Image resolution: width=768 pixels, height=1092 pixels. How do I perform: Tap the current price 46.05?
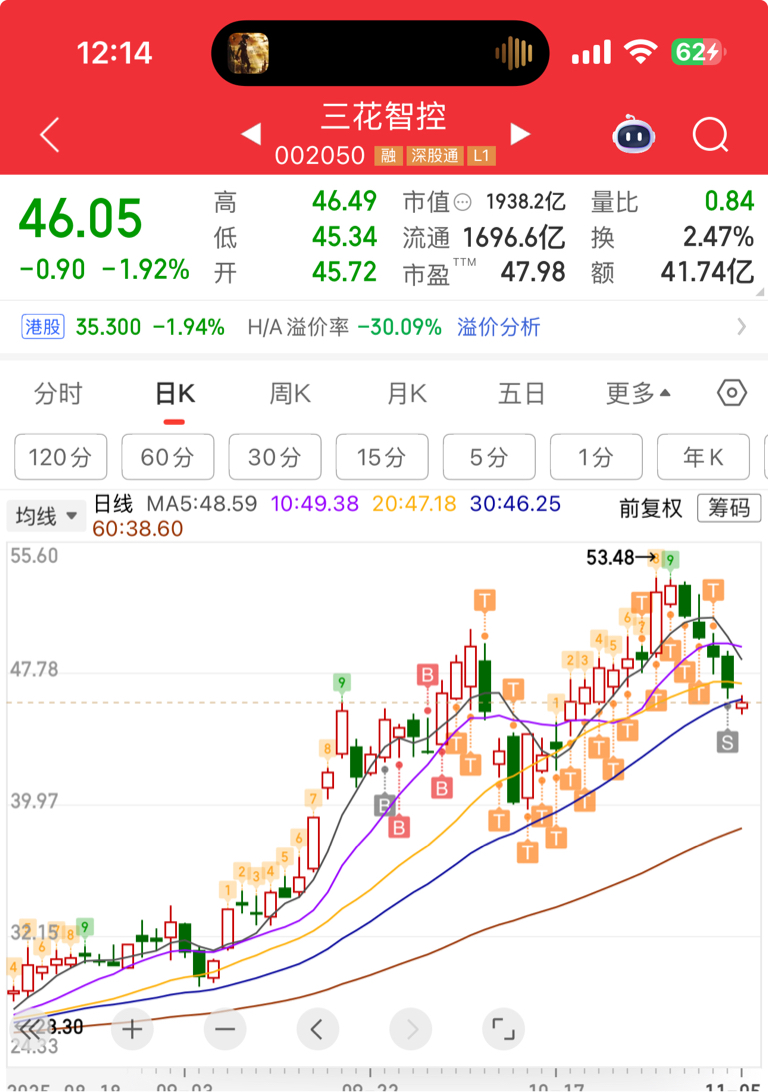81,218
